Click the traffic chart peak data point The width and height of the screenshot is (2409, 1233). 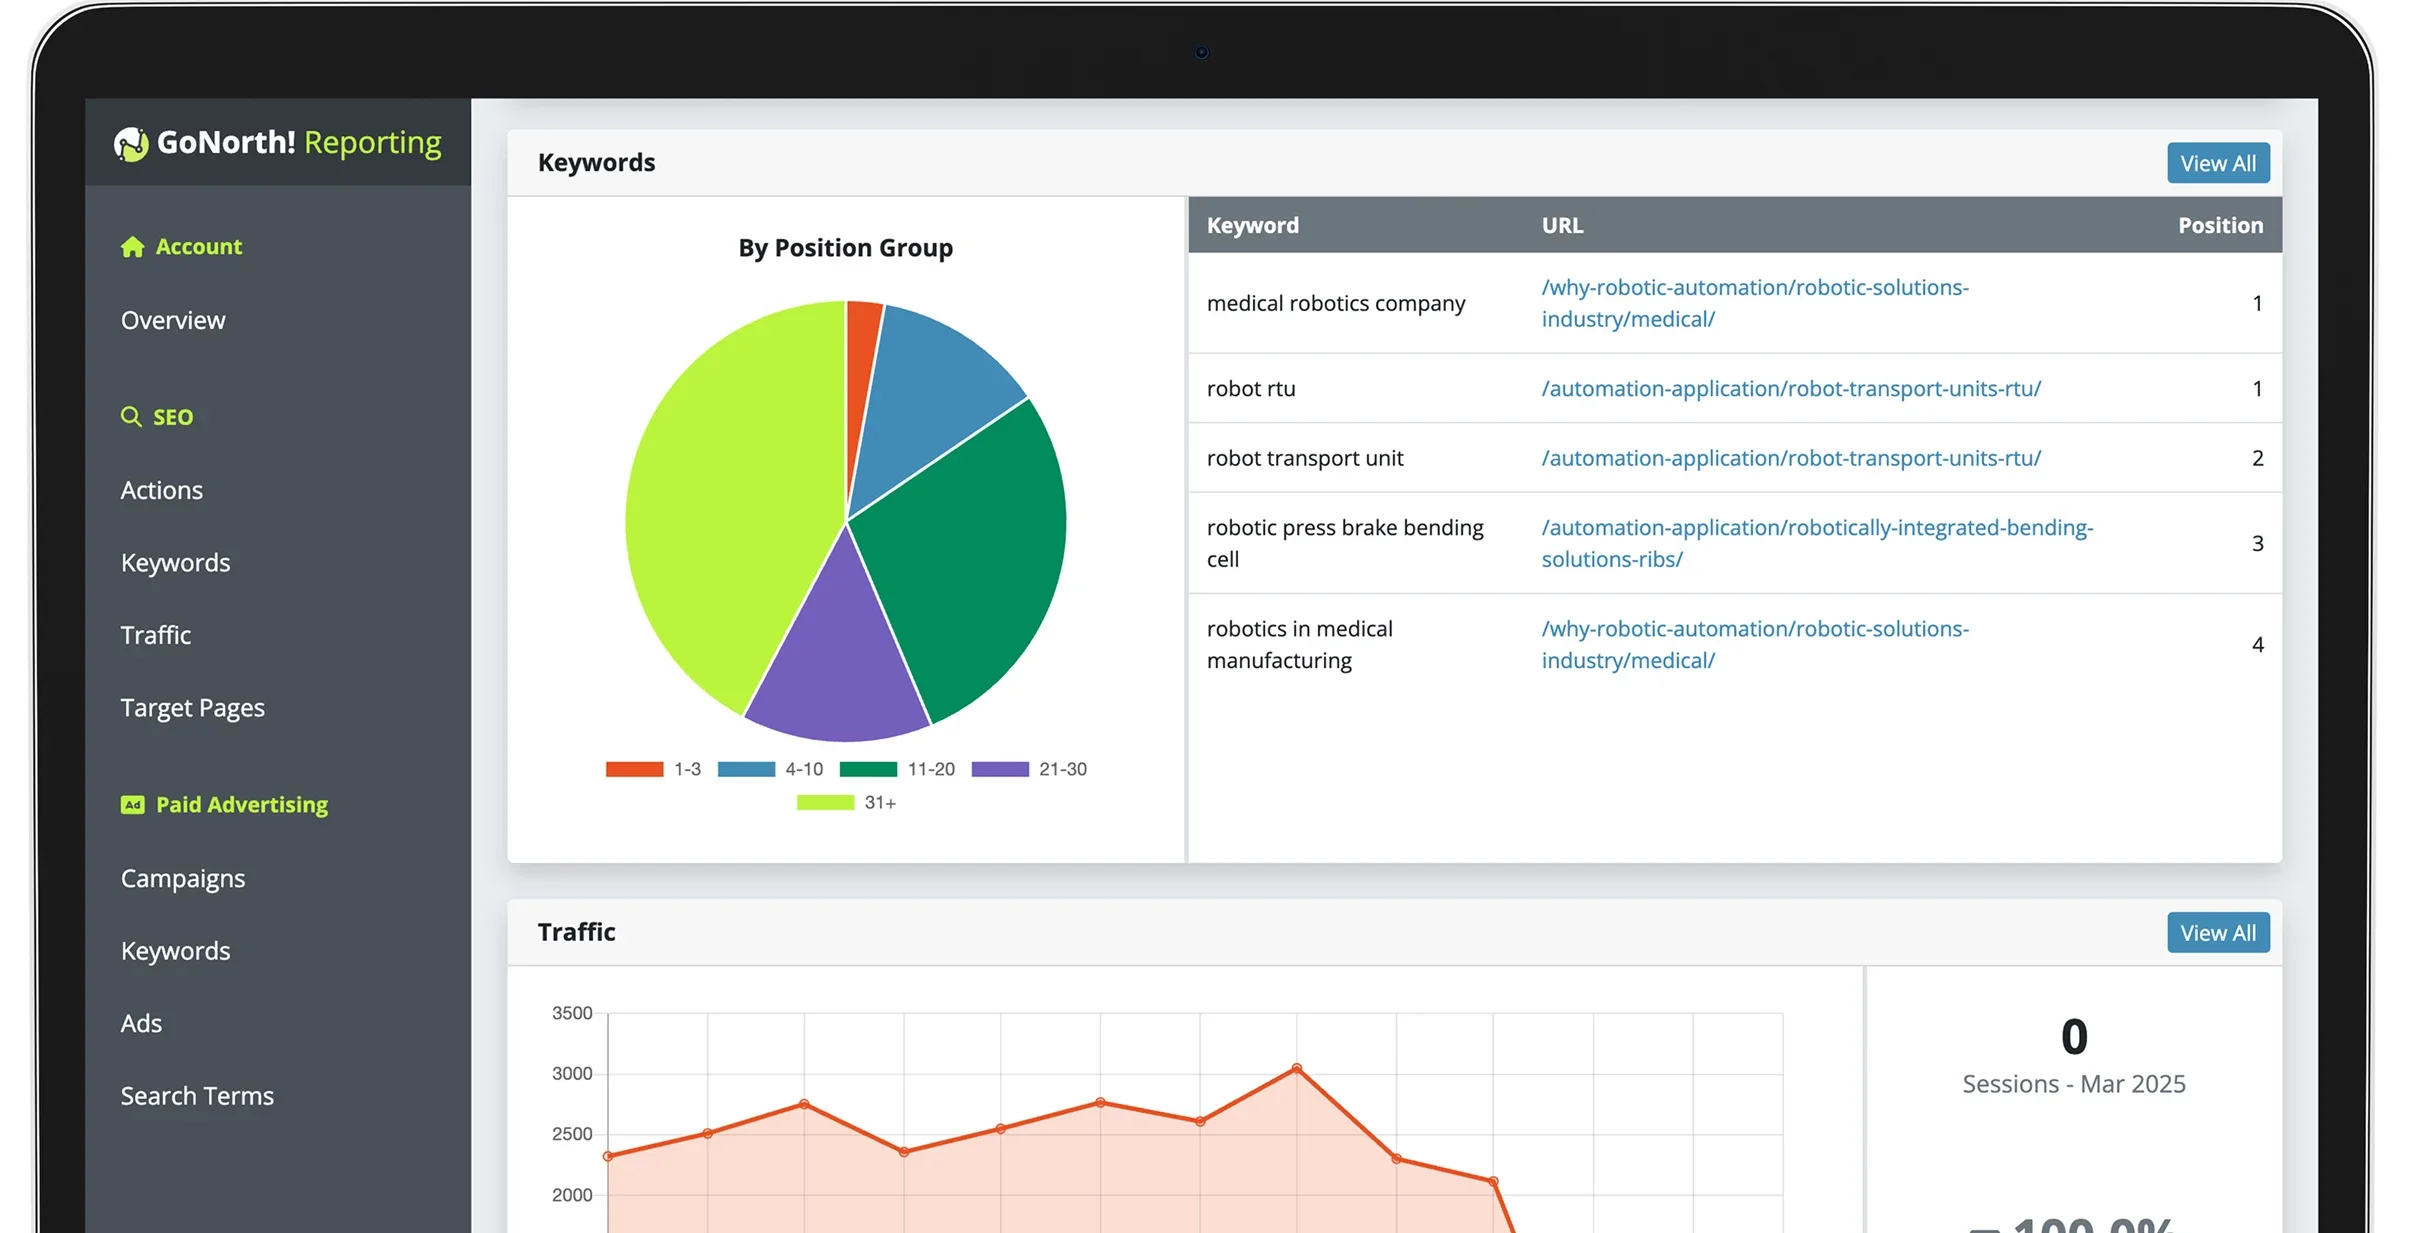tap(1296, 1068)
